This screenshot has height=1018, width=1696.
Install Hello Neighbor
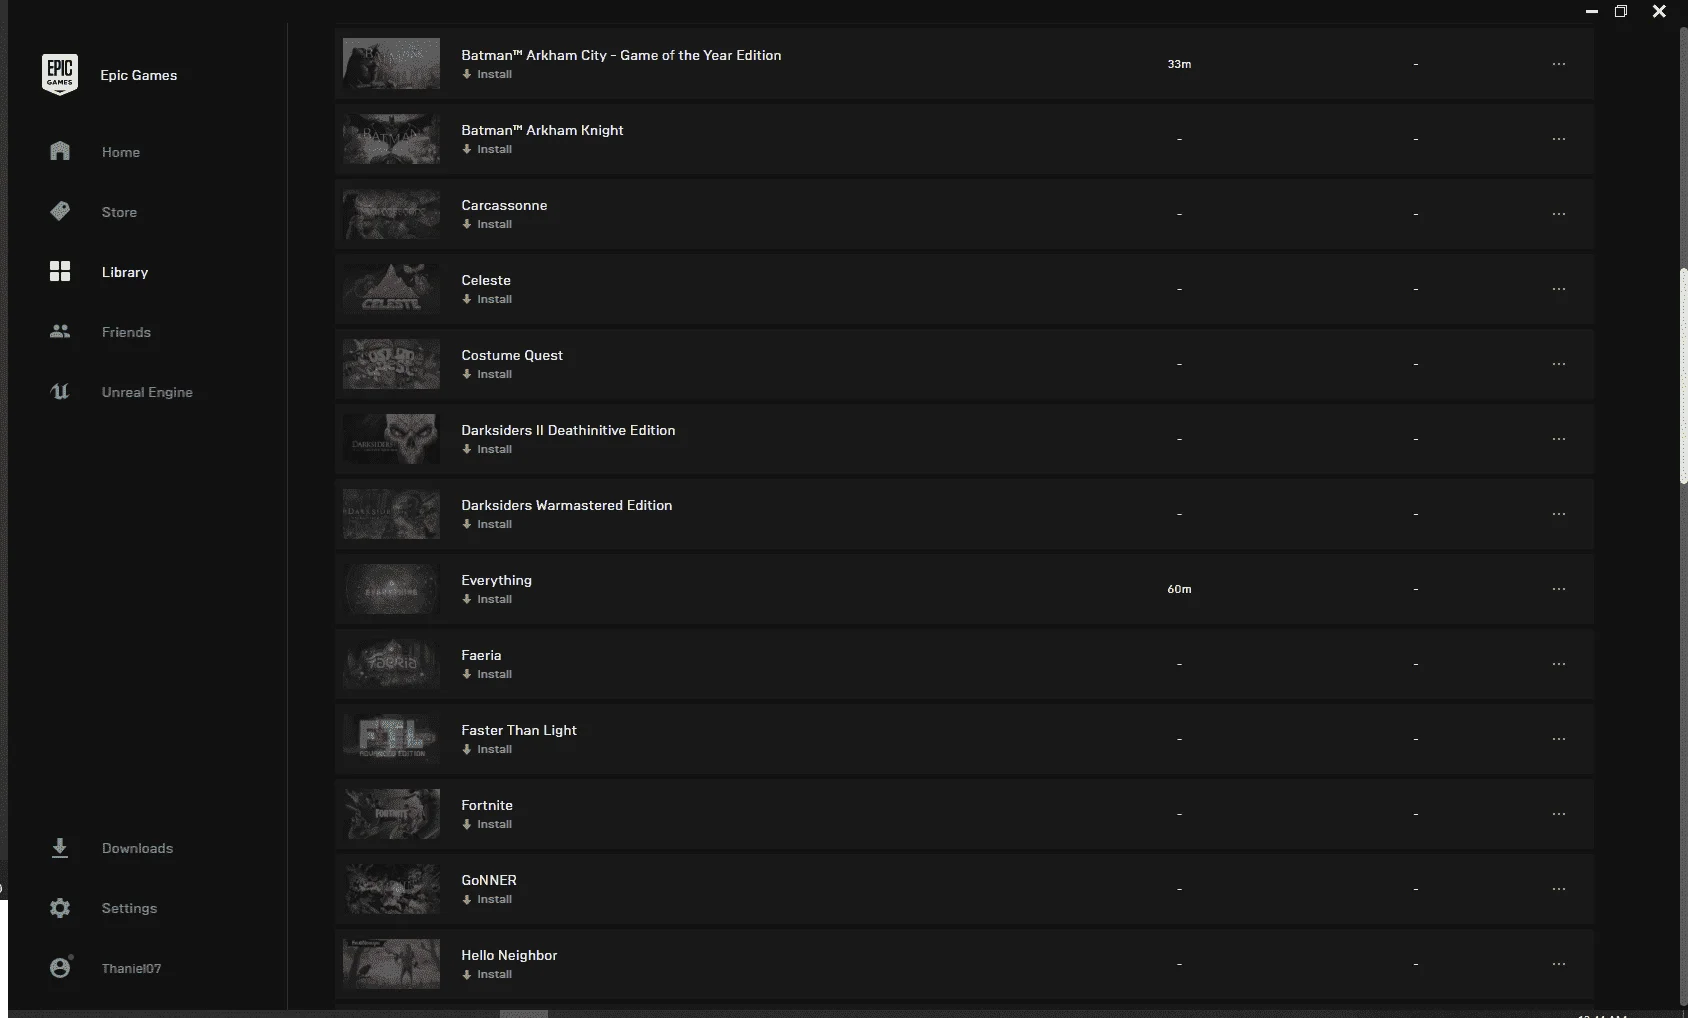pyautogui.click(x=487, y=974)
